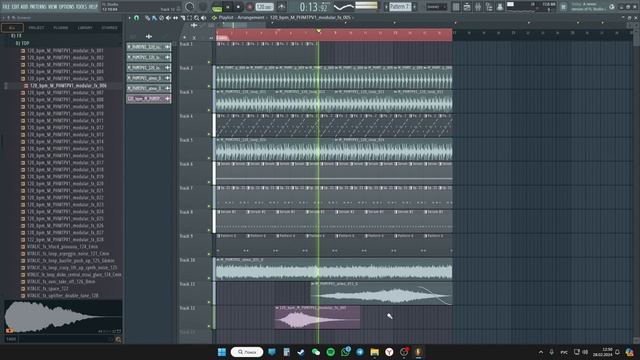
Task: Go to next pattern with right arrow
Action: (x=414, y=7)
